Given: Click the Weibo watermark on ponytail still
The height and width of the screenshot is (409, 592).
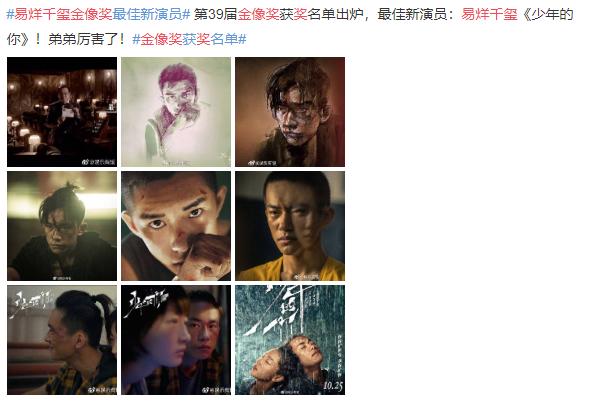Looking at the screenshot, I should click(x=102, y=390).
